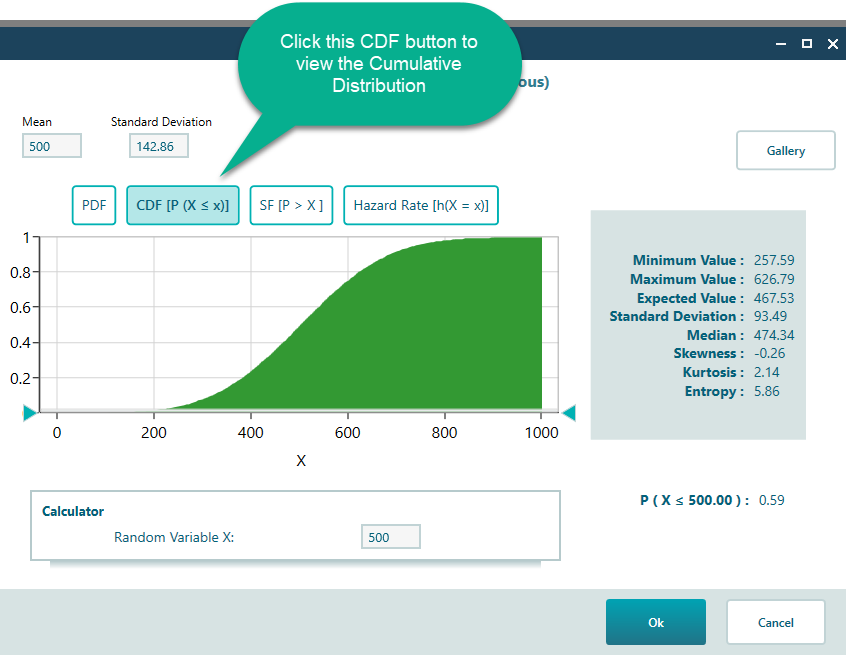
Task: Close the dialog with the X icon
Action: click(832, 44)
